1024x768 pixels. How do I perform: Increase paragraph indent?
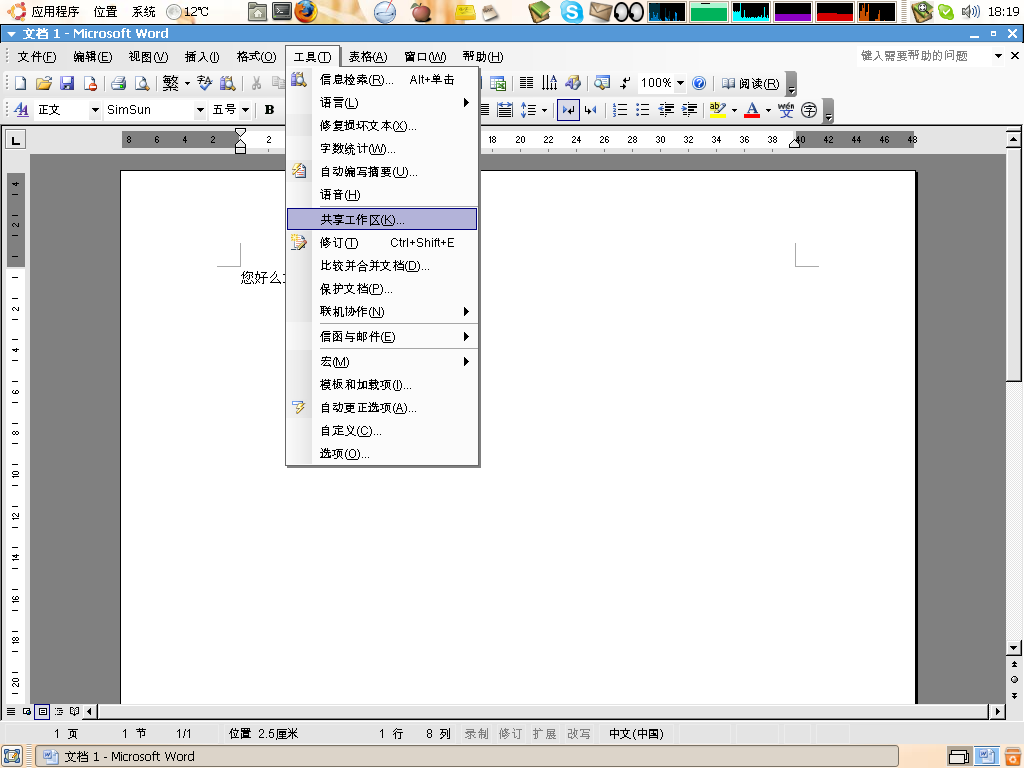(x=689, y=110)
